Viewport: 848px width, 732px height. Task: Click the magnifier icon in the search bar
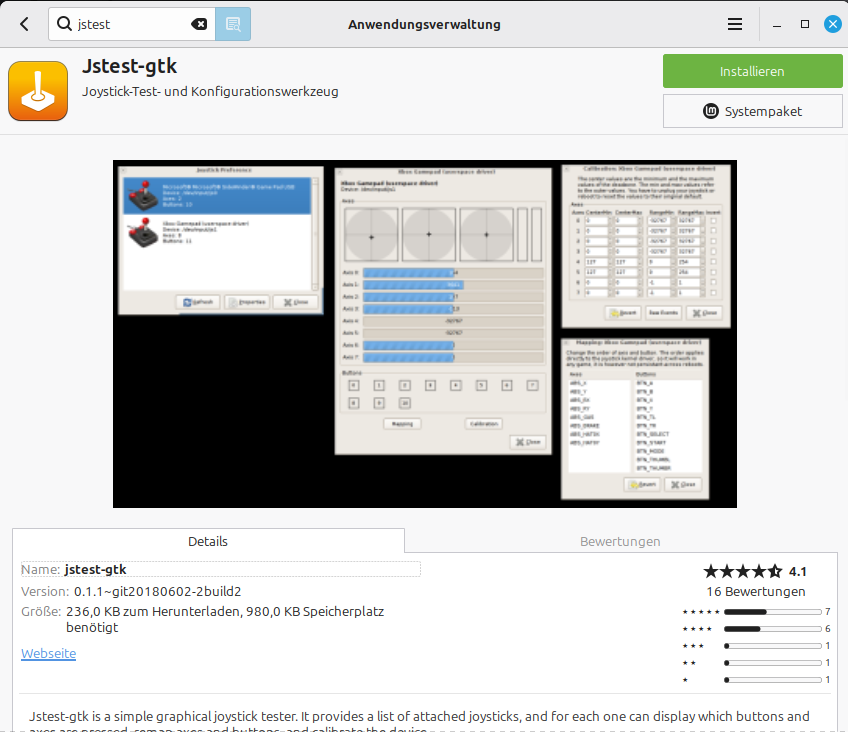62,23
